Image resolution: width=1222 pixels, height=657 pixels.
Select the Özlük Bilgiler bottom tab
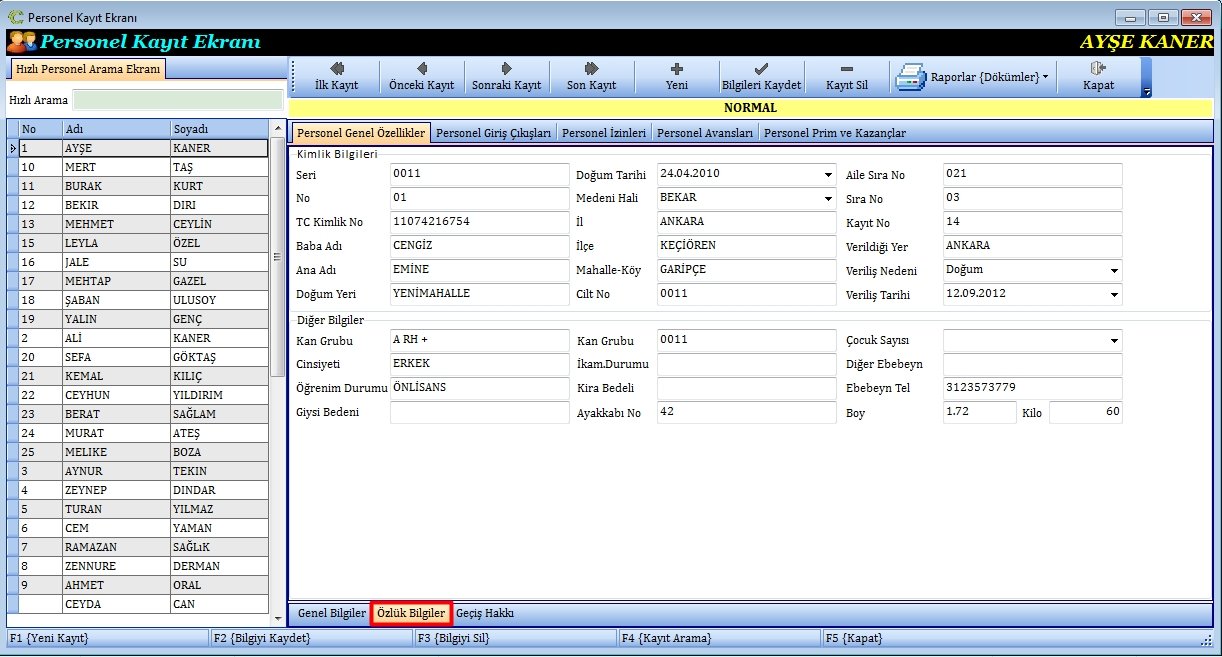[411, 613]
